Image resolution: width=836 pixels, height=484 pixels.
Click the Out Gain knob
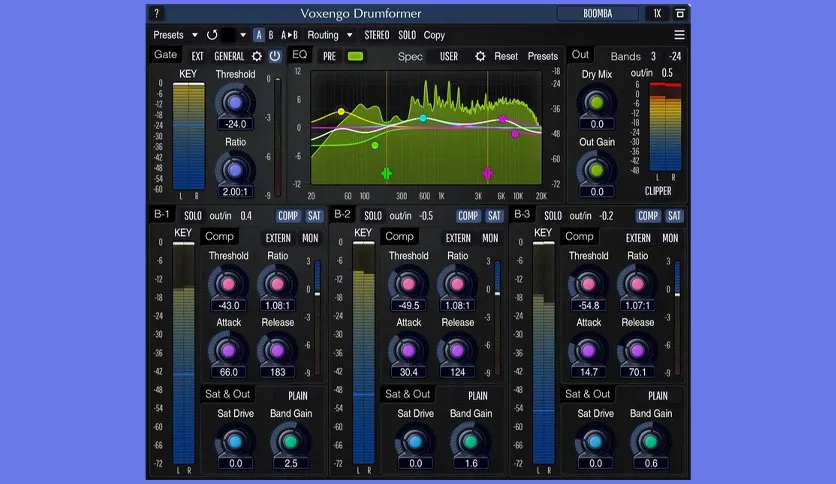tap(597, 170)
